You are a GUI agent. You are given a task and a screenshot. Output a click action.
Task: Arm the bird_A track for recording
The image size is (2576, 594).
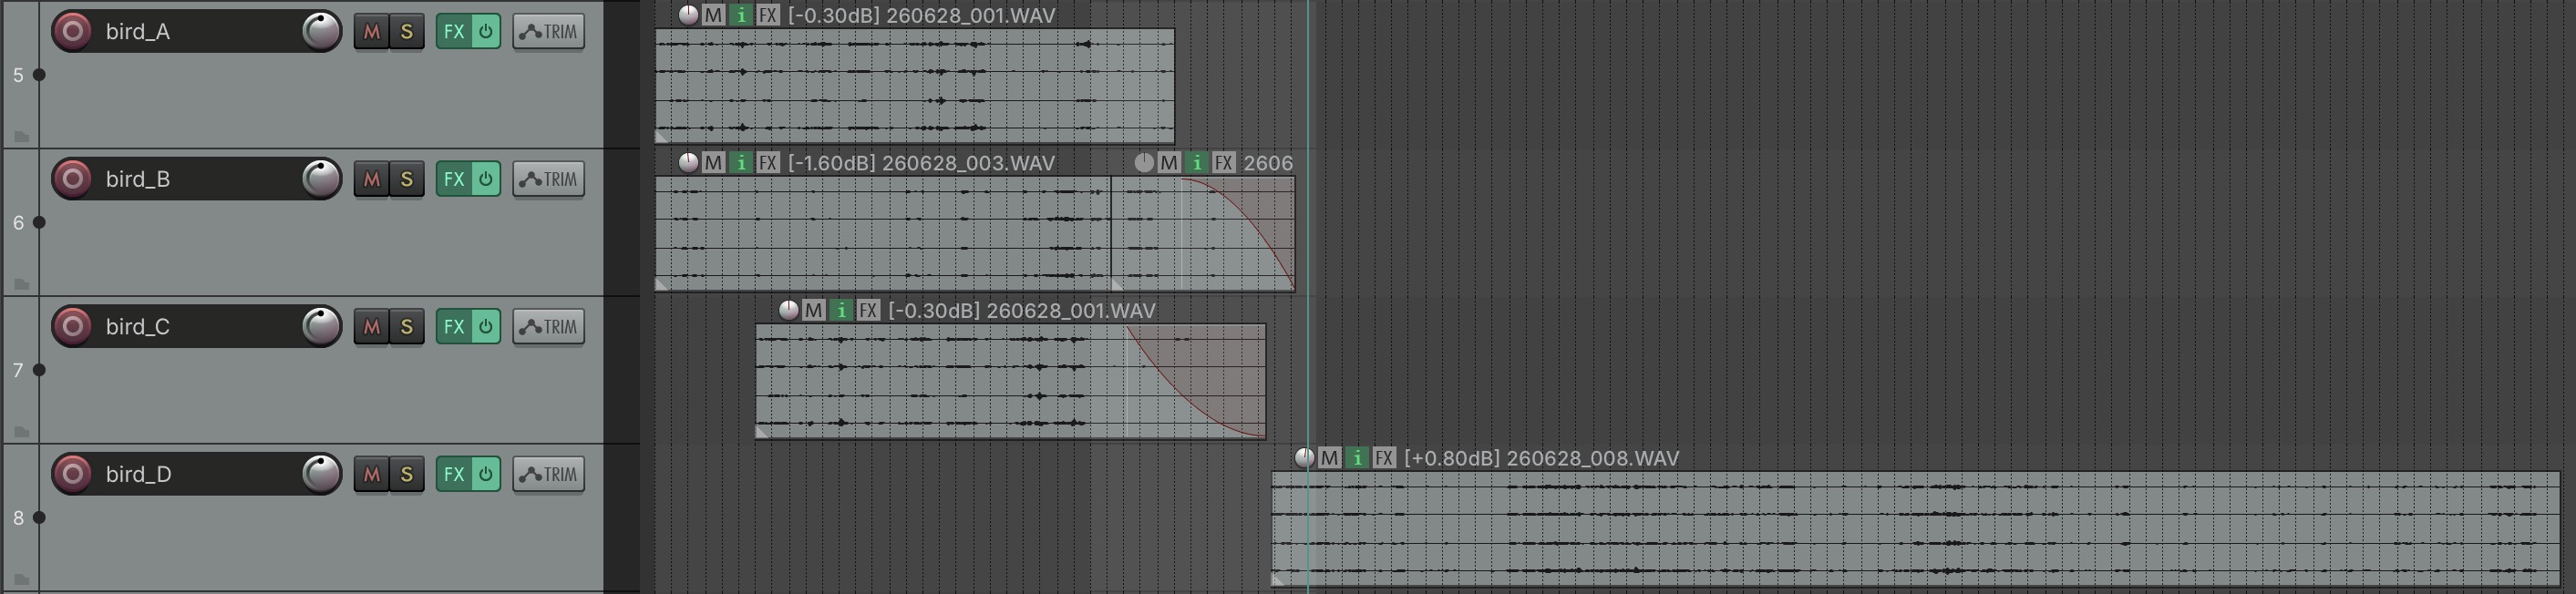72,32
